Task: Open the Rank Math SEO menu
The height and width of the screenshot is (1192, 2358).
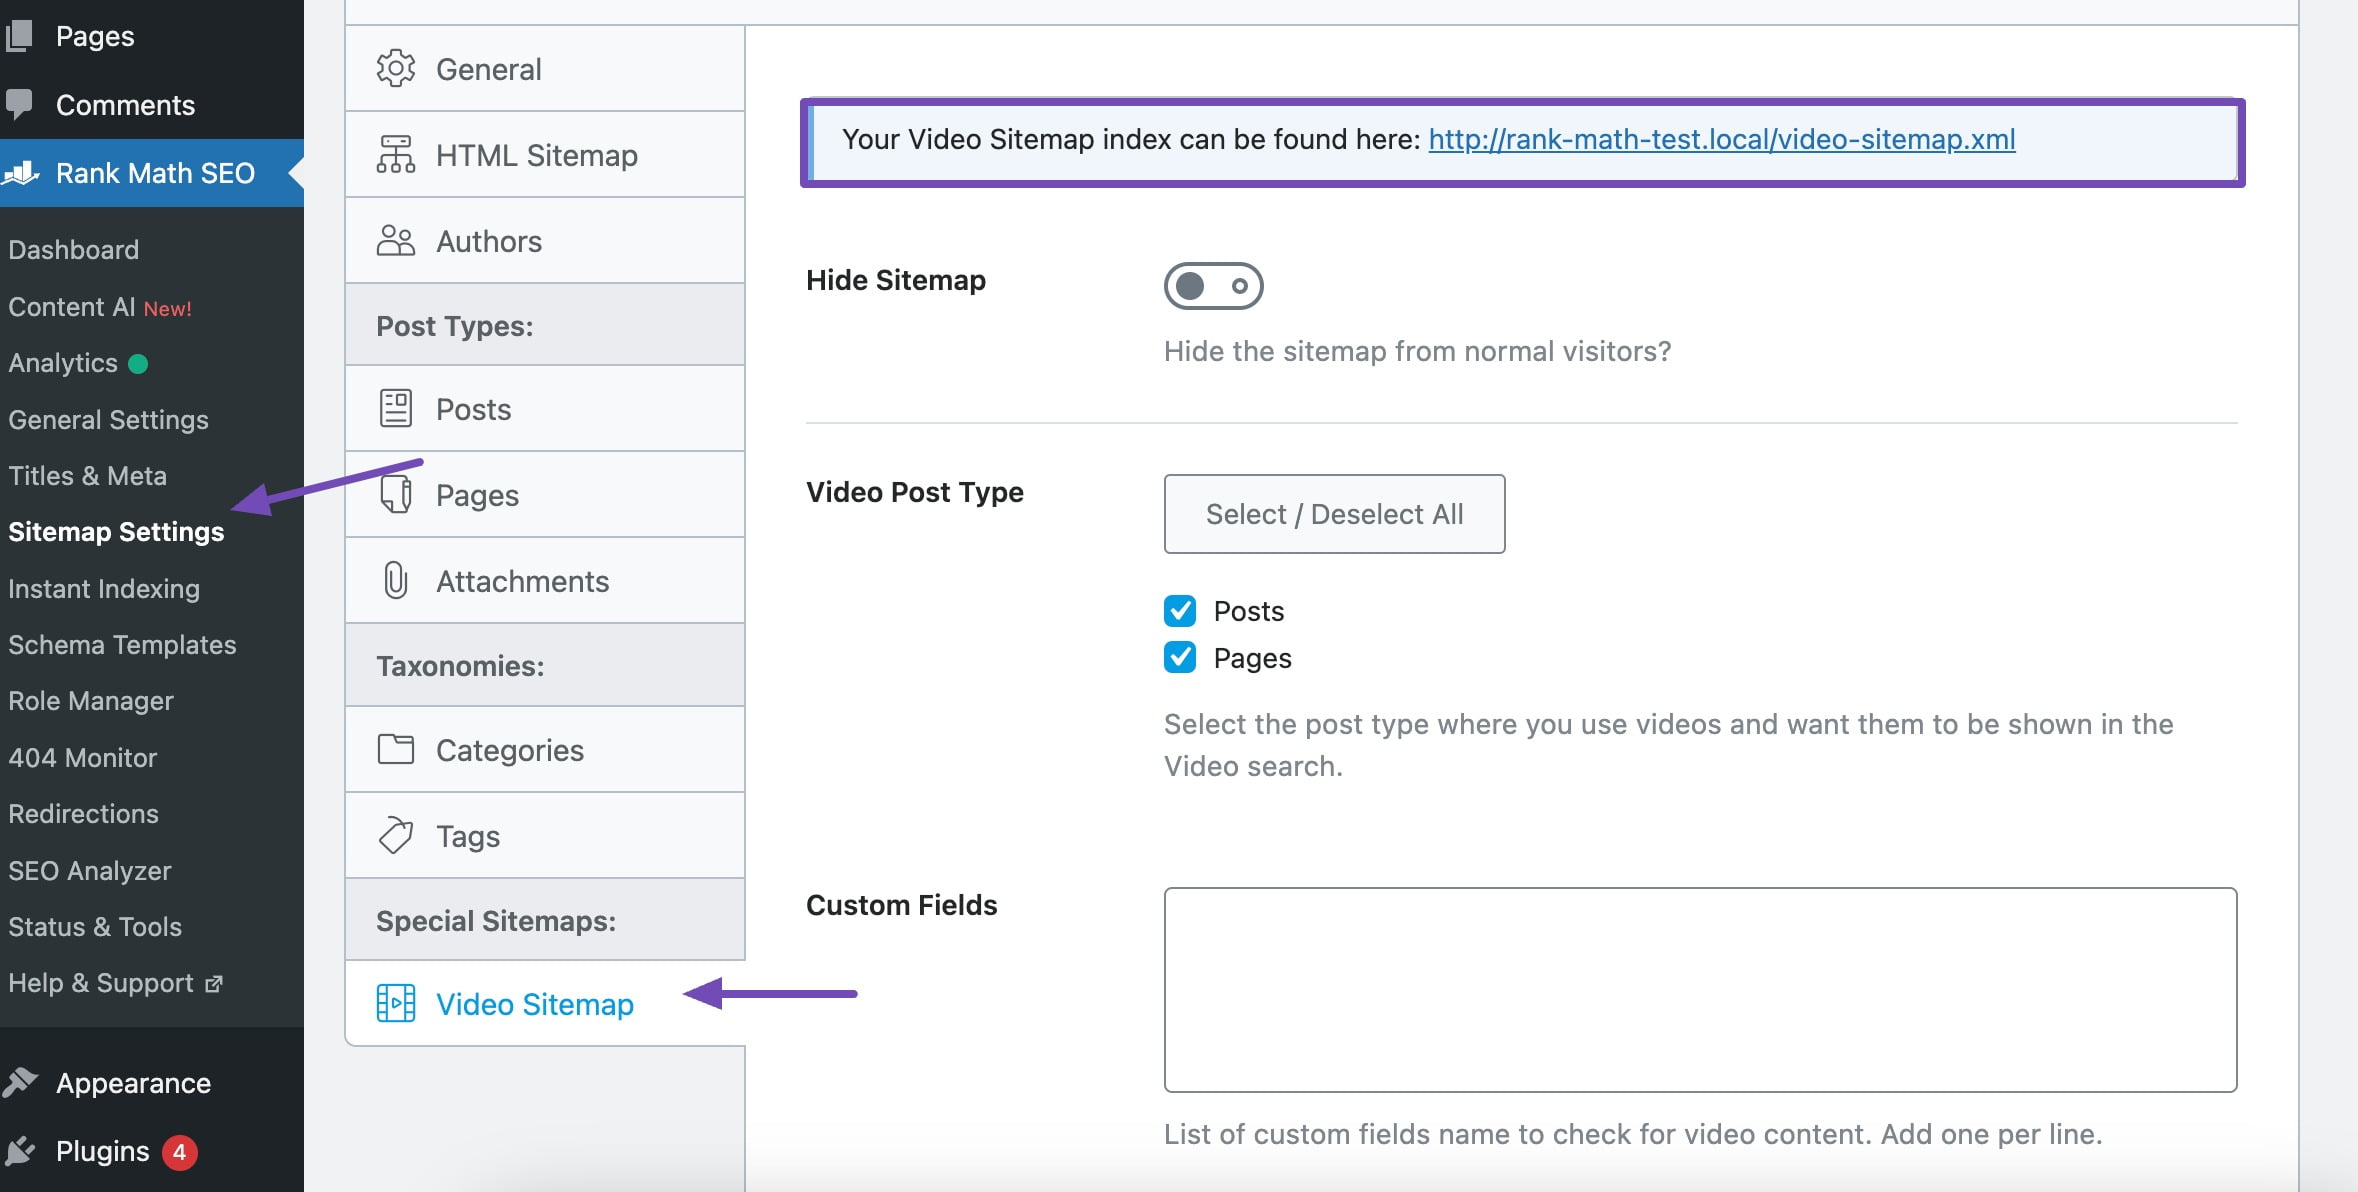Action: [x=154, y=173]
